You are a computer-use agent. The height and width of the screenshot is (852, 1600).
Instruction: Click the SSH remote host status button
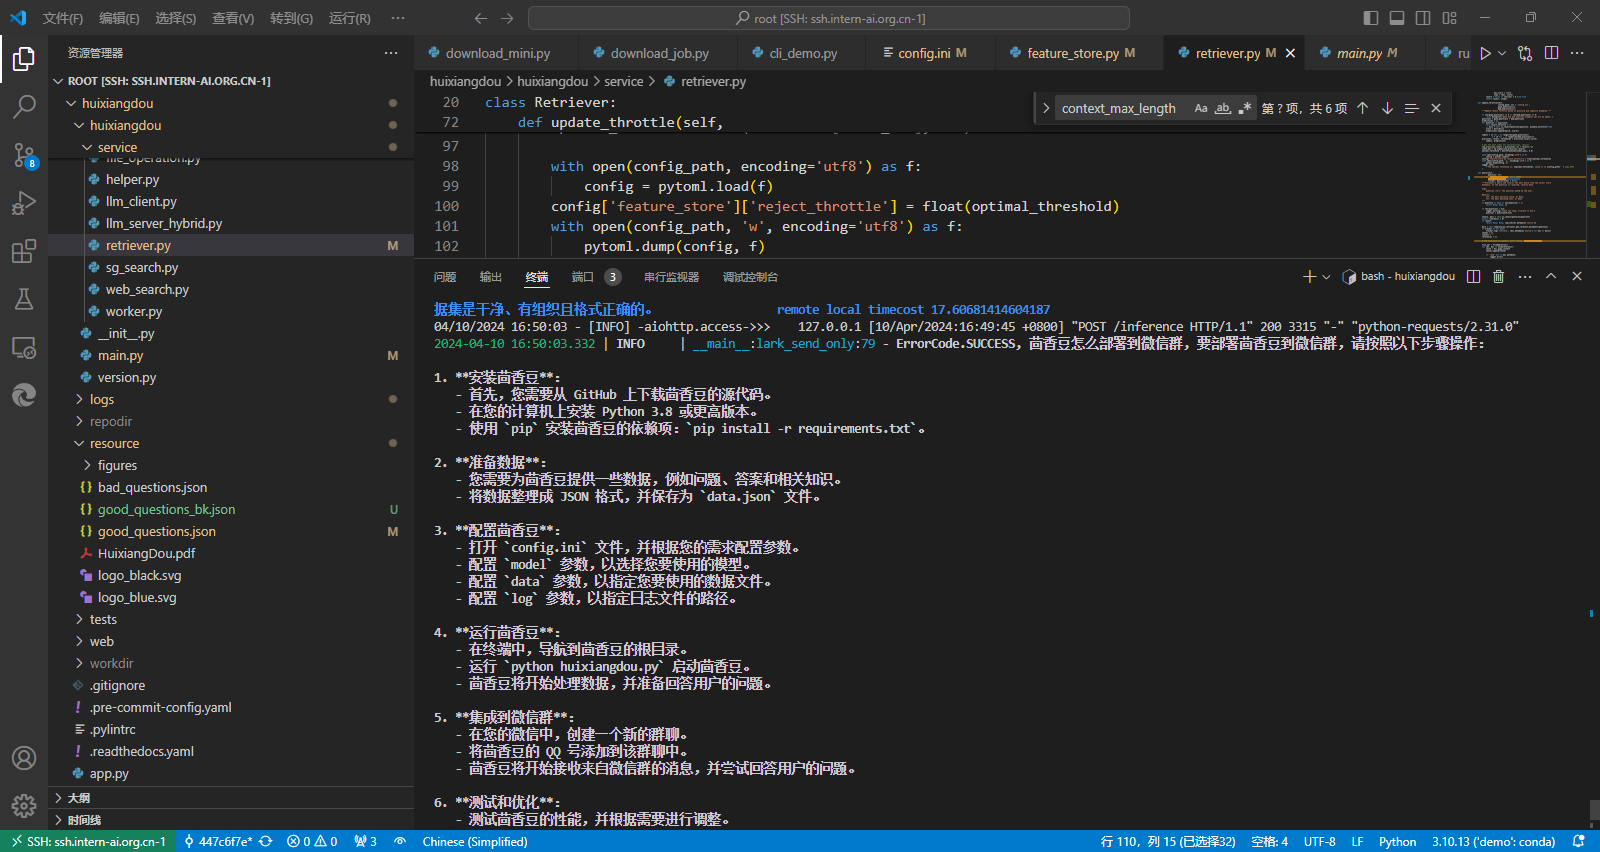pos(88,841)
